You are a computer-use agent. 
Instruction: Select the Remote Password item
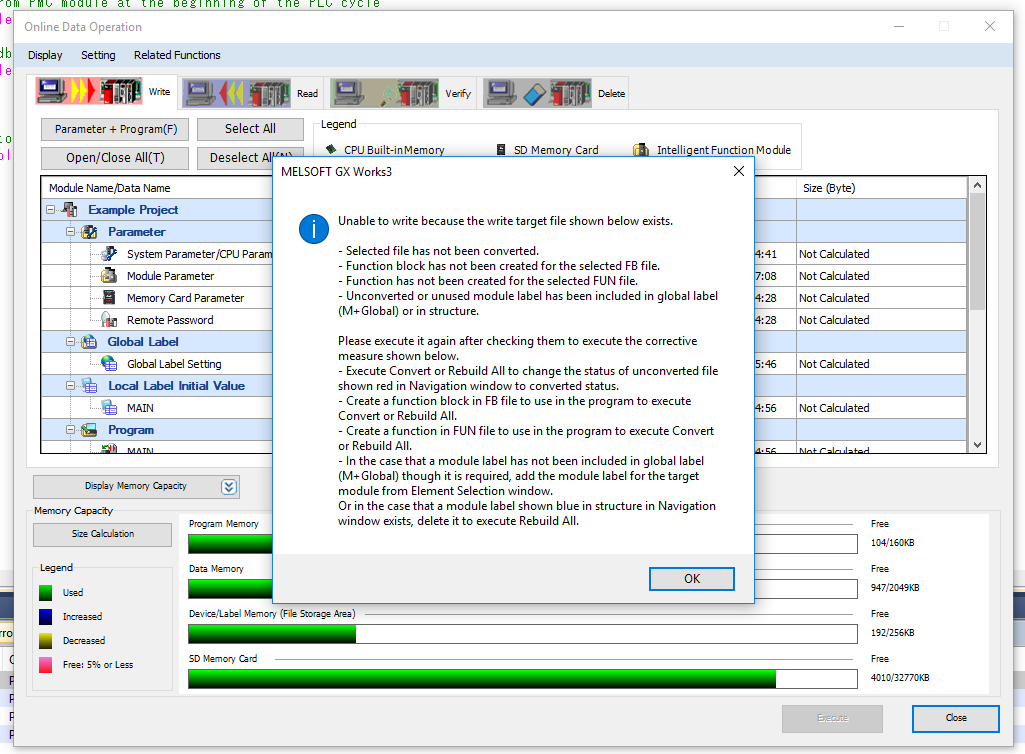160,319
